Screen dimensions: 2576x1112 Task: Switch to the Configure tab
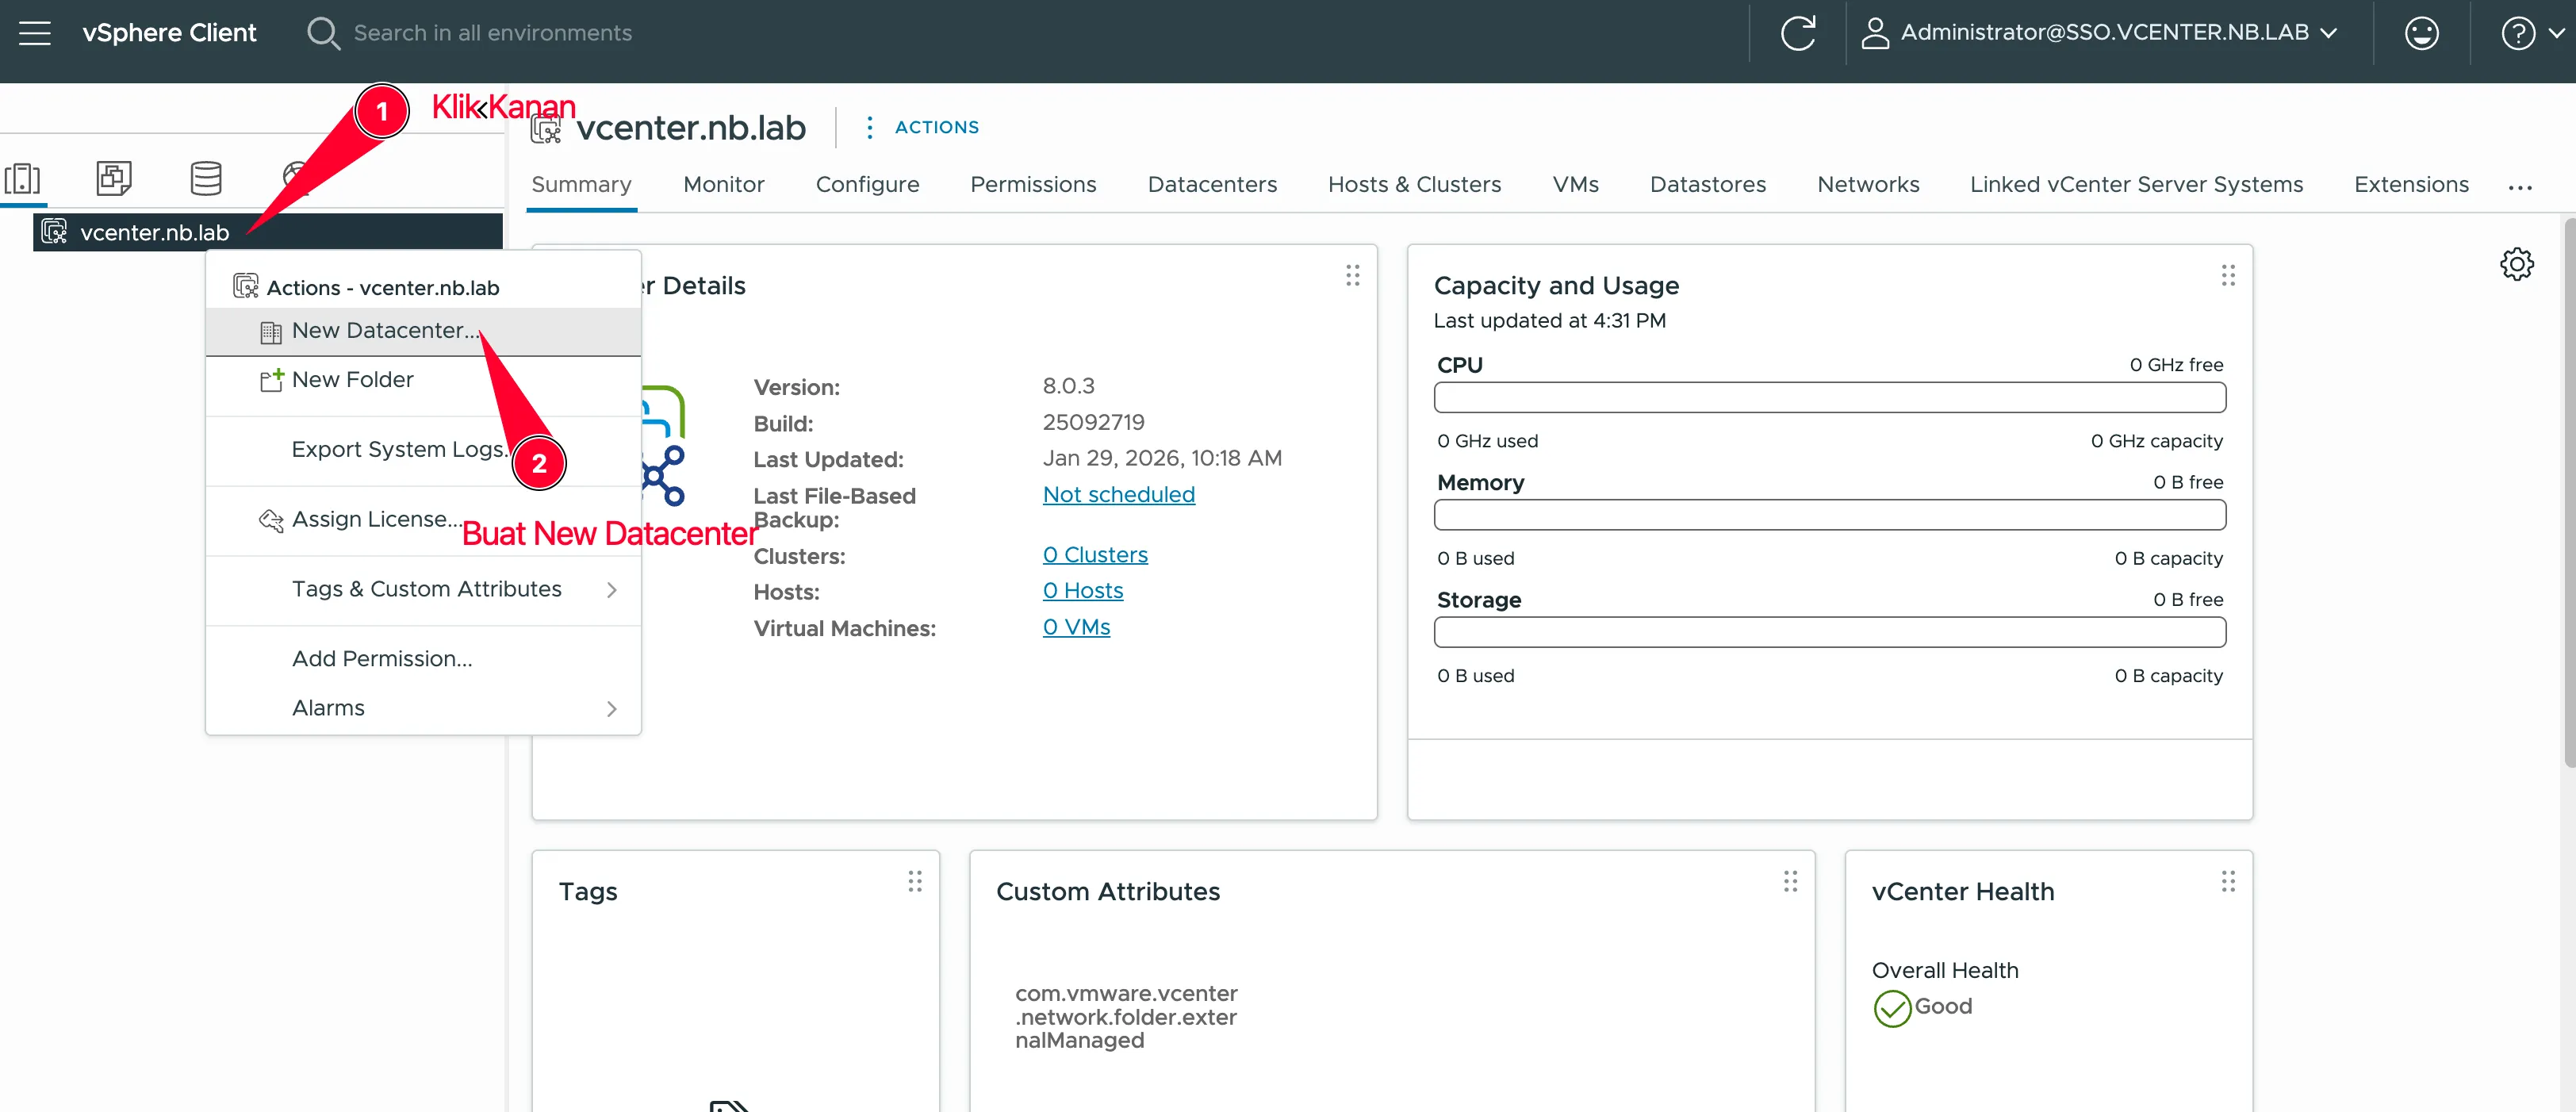[867, 185]
